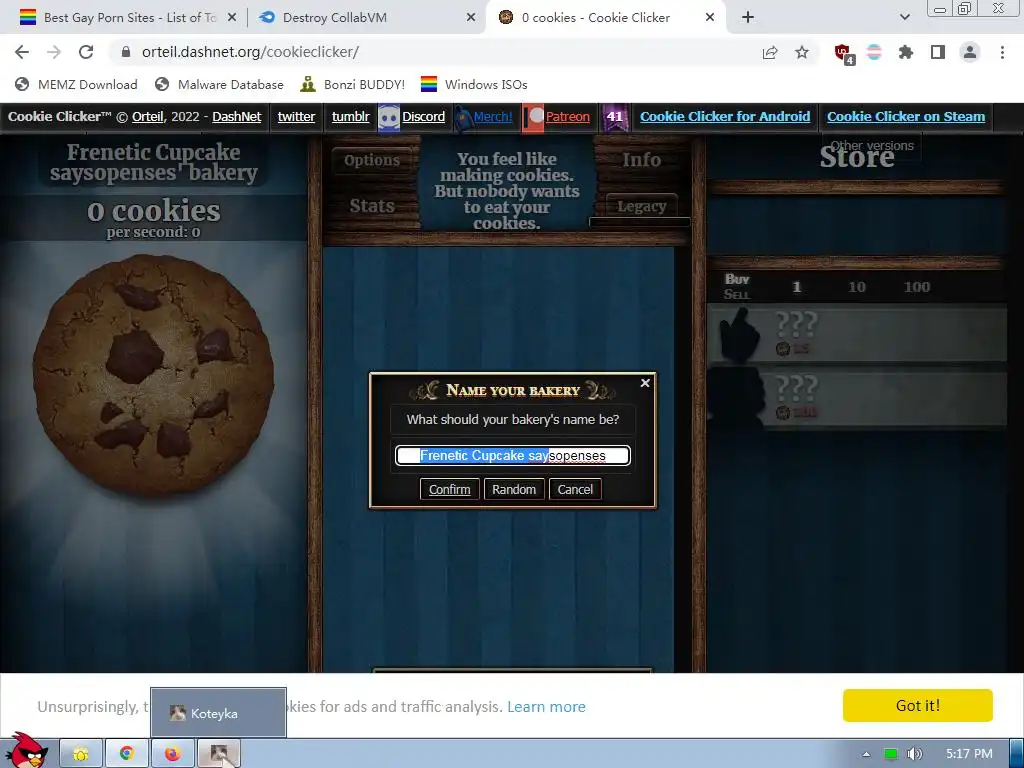Select buy quantity 1 in store
Image resolution: width=1024 pixels, height=768 pixels.
(796, 287)
